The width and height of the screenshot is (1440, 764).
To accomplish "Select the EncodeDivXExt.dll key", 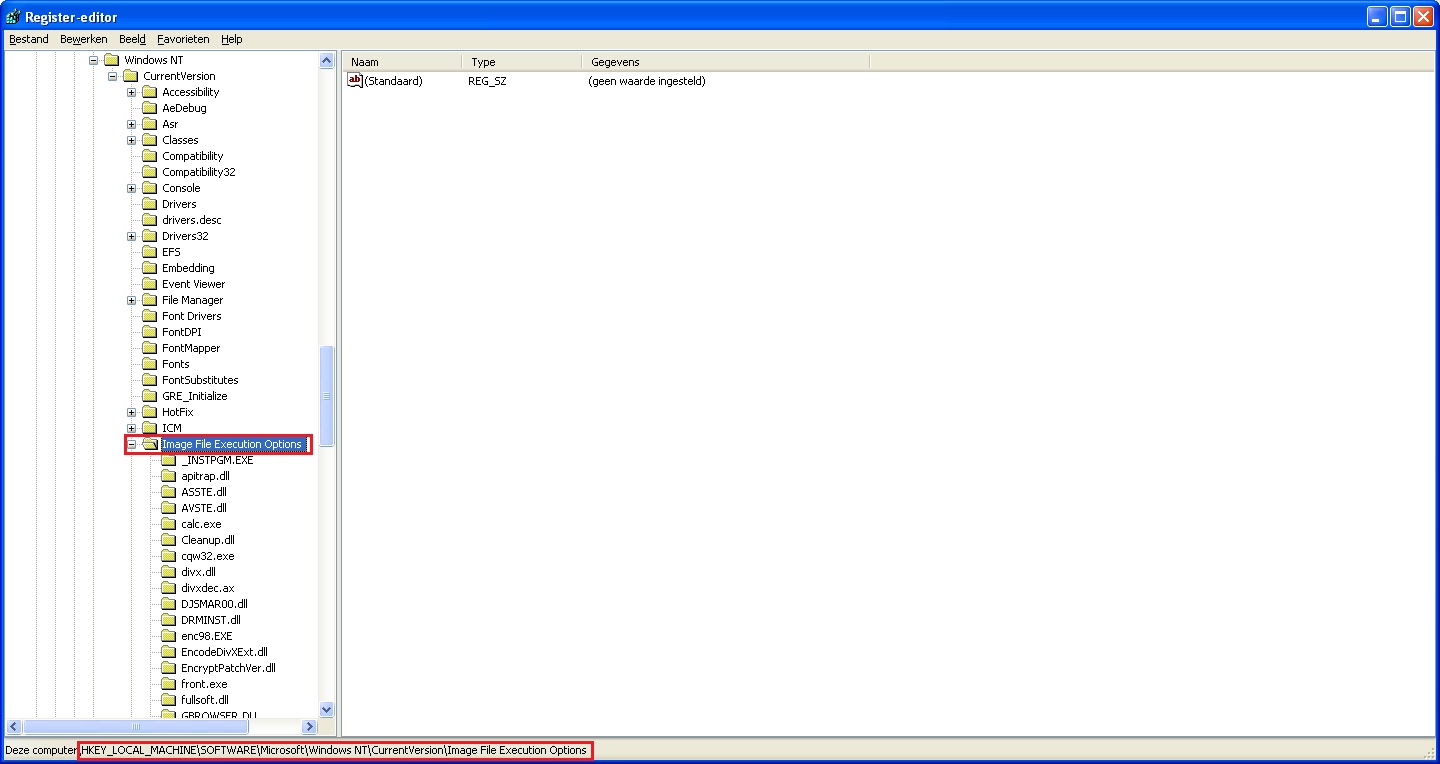I will click(x=224, y=652).
